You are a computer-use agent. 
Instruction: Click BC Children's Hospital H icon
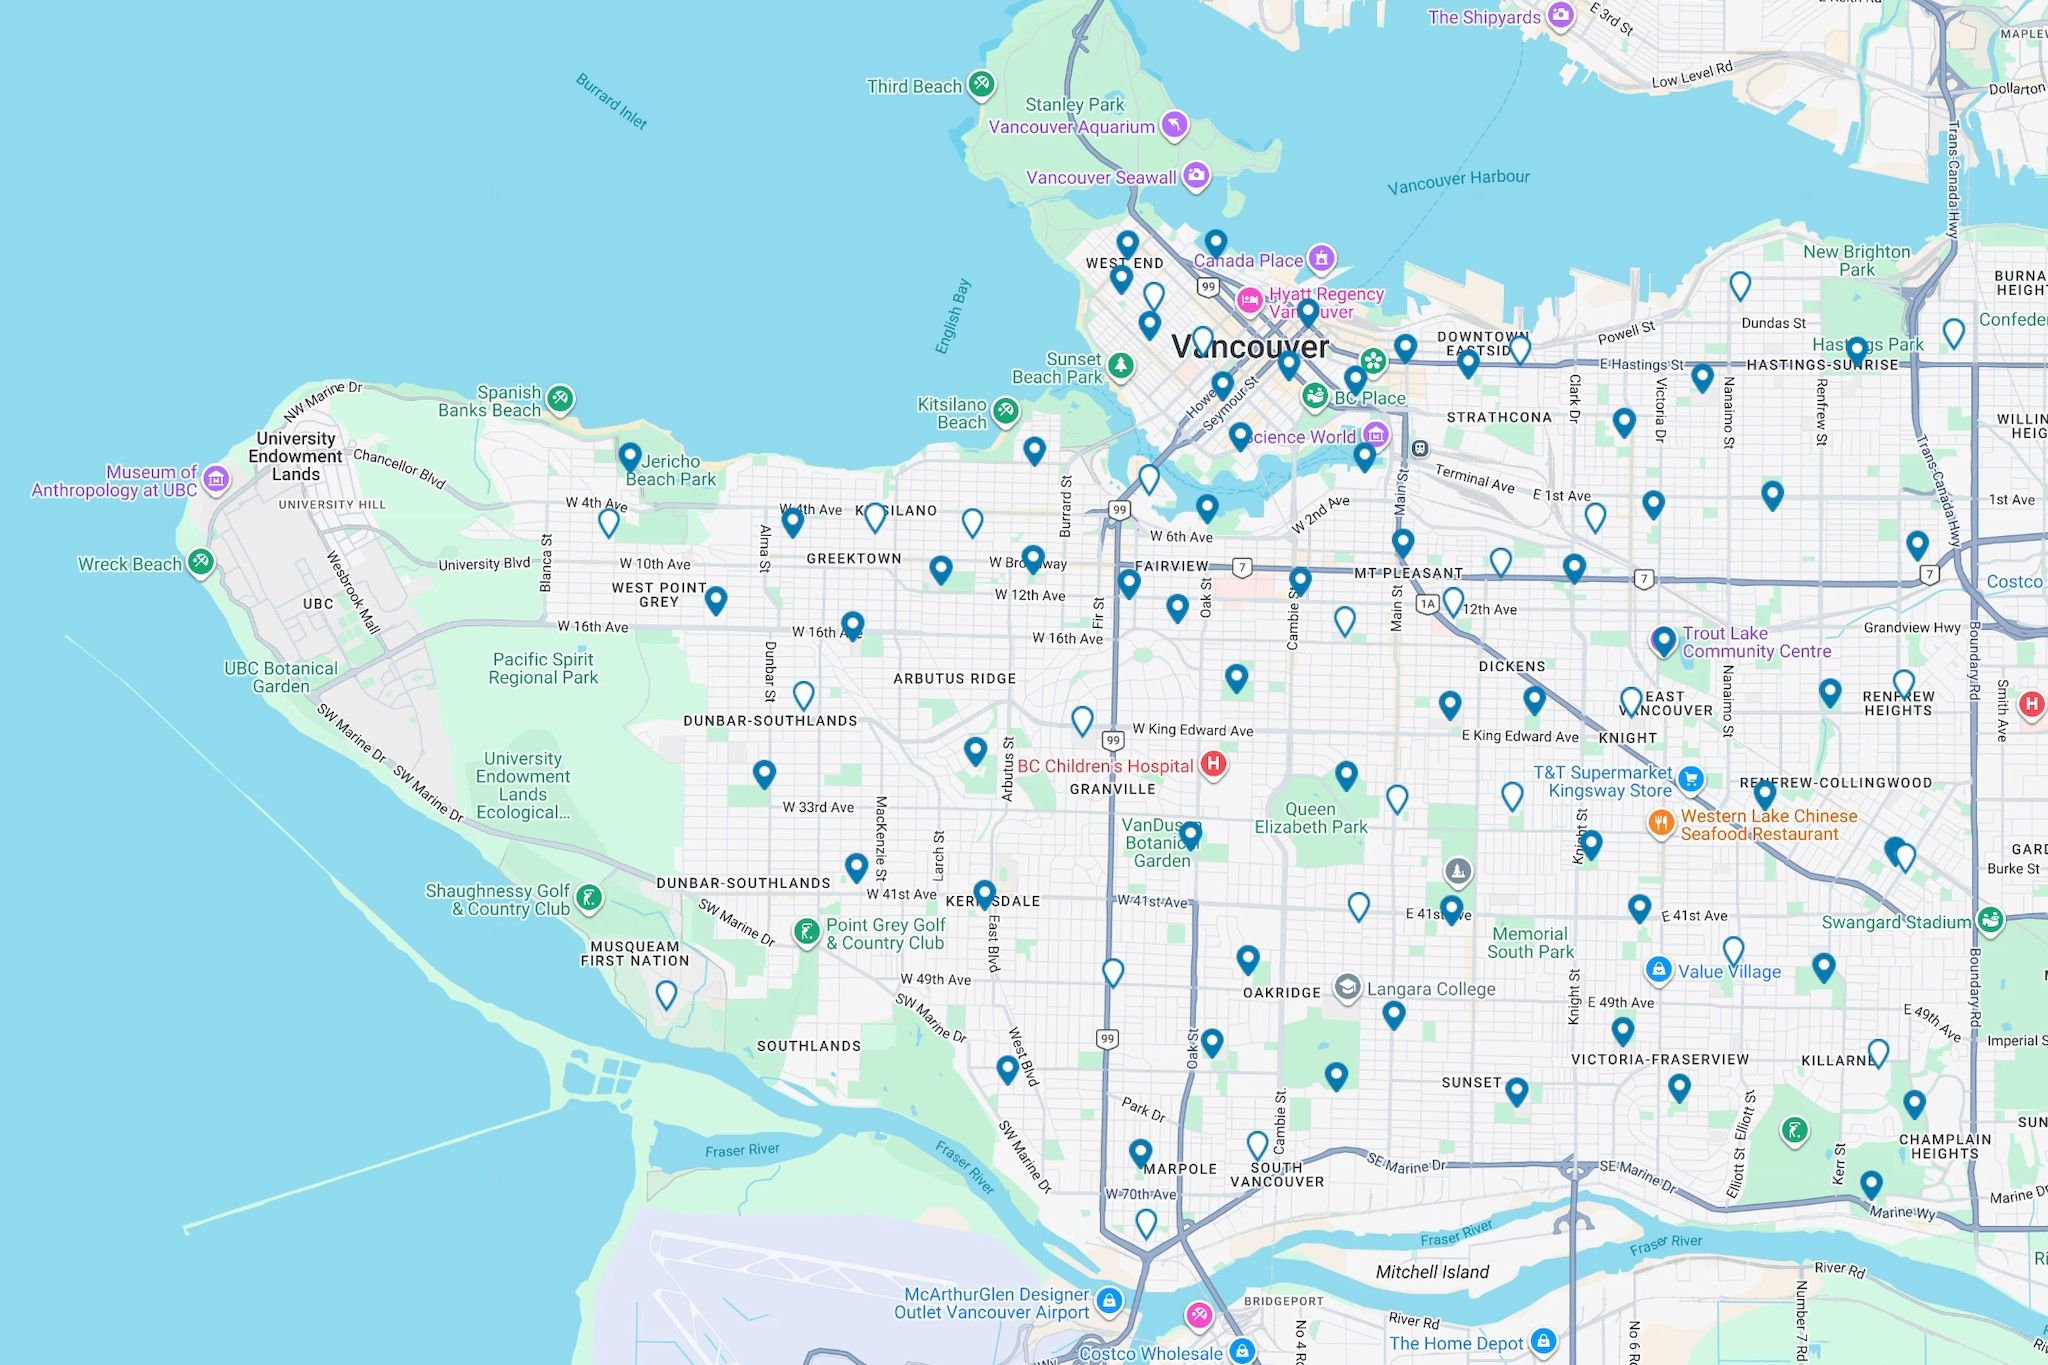pyautogui.click(x=1214, y=765)
